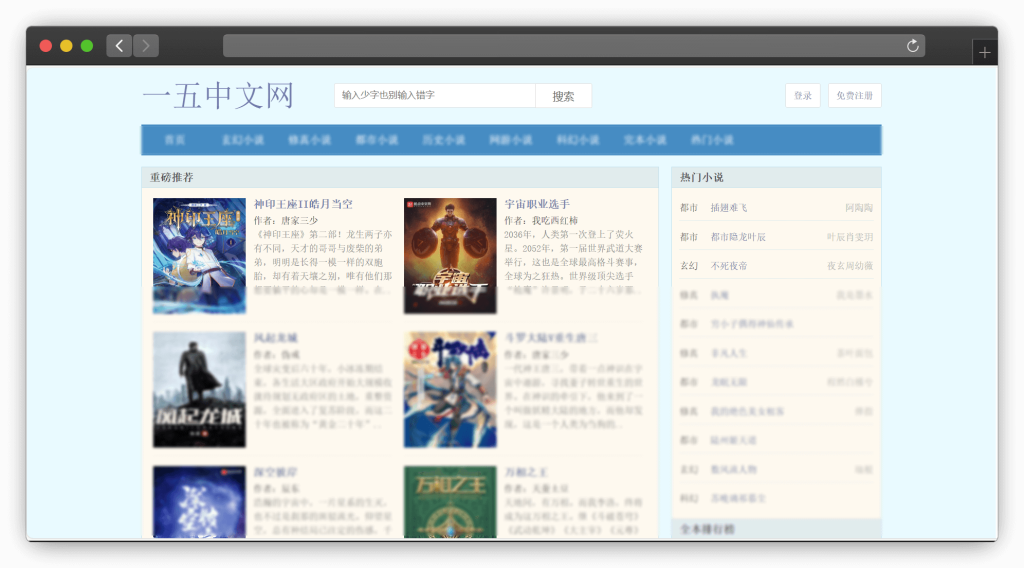This screenshot has height=568, width=1024.
Task: Open the 都市小说 navigation item
Action: (377, 140)
